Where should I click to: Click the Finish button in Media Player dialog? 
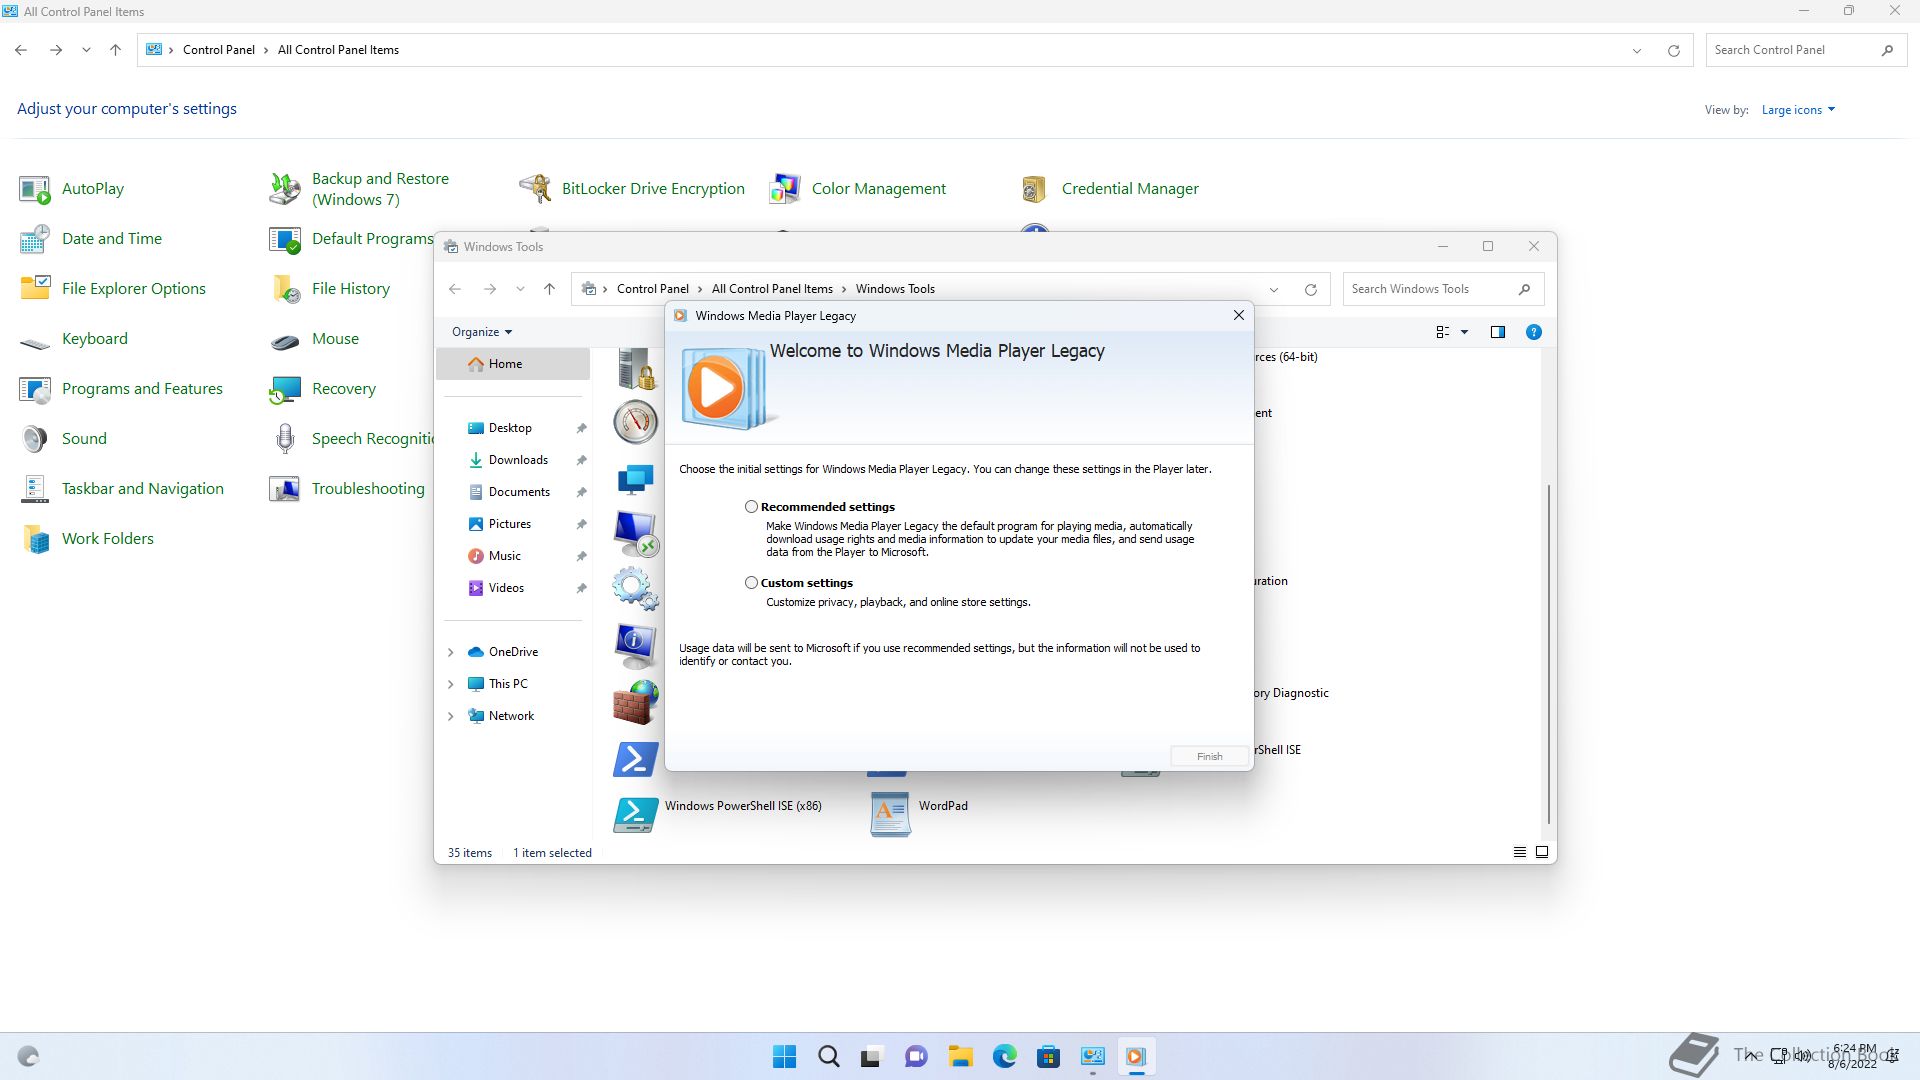(1209, 757)
